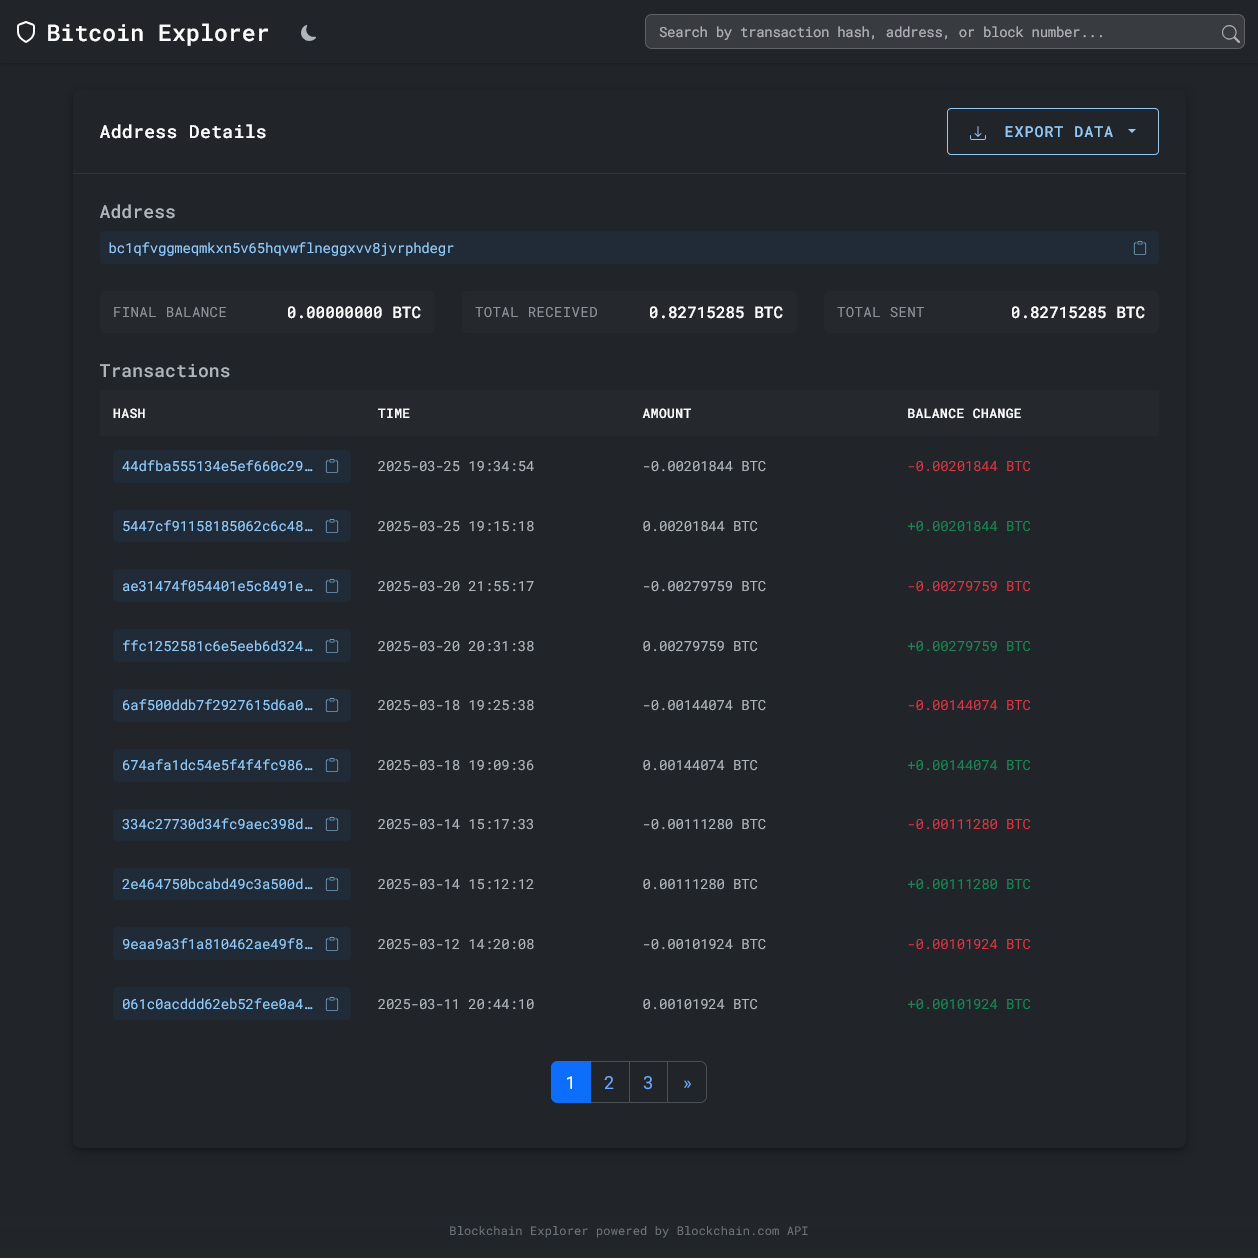
Task: Toggle dark mode with the moon icon
Action: click(309, 33)
